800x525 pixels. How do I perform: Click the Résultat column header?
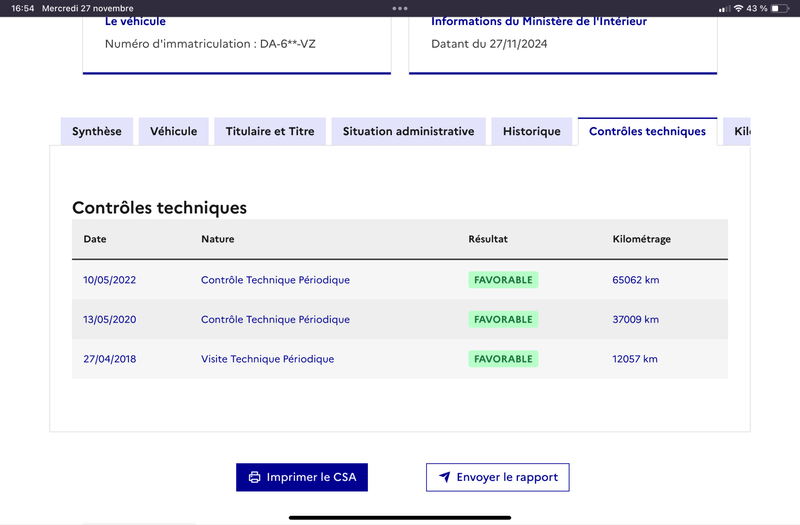point(488,239)
